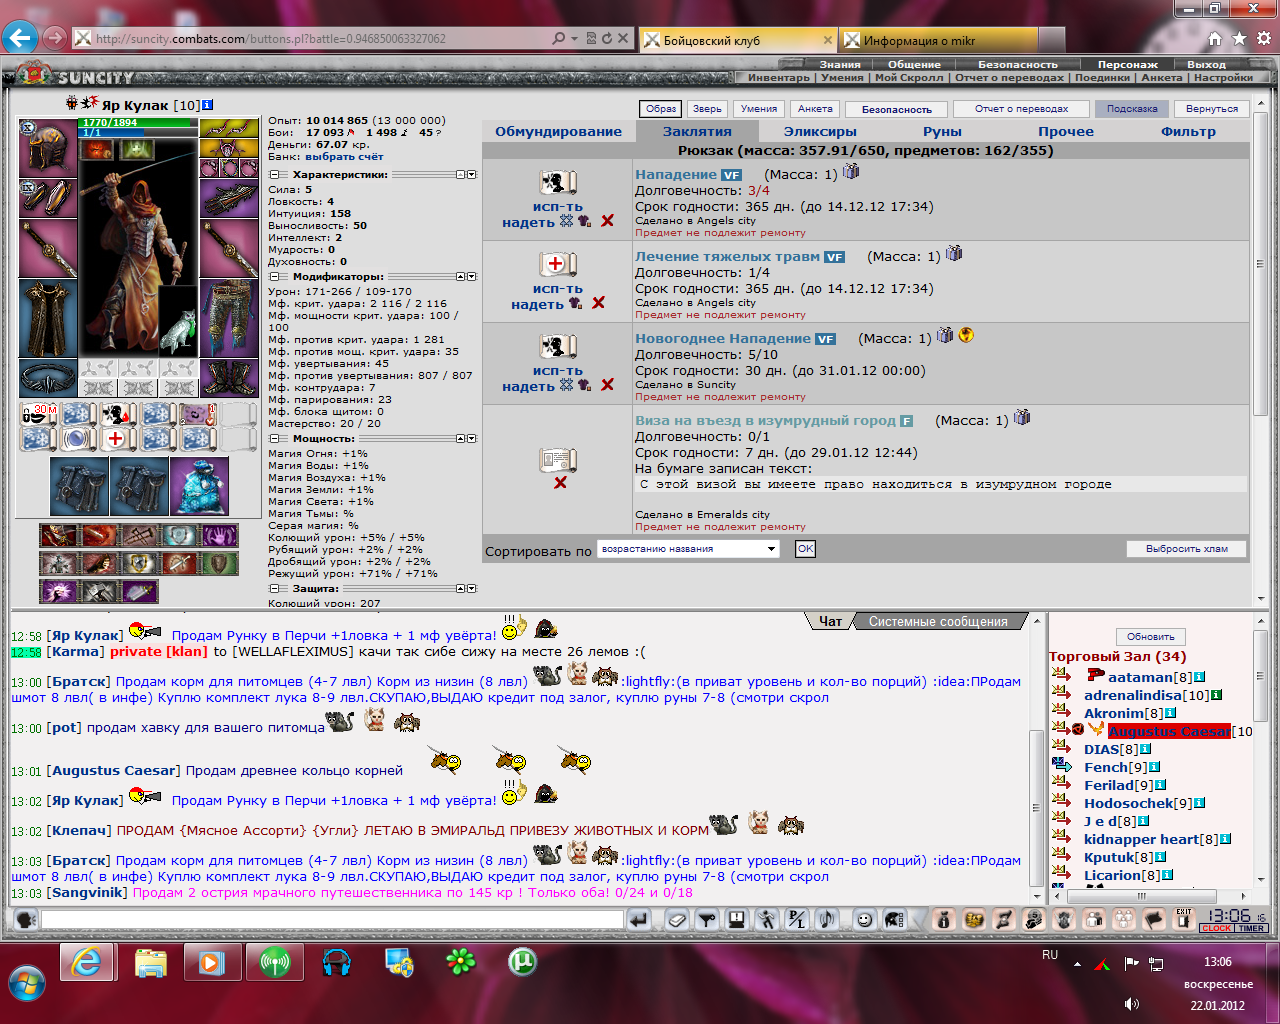1280x1024 pixels.
Task: Click the Образ button
Action: (661, 109)
